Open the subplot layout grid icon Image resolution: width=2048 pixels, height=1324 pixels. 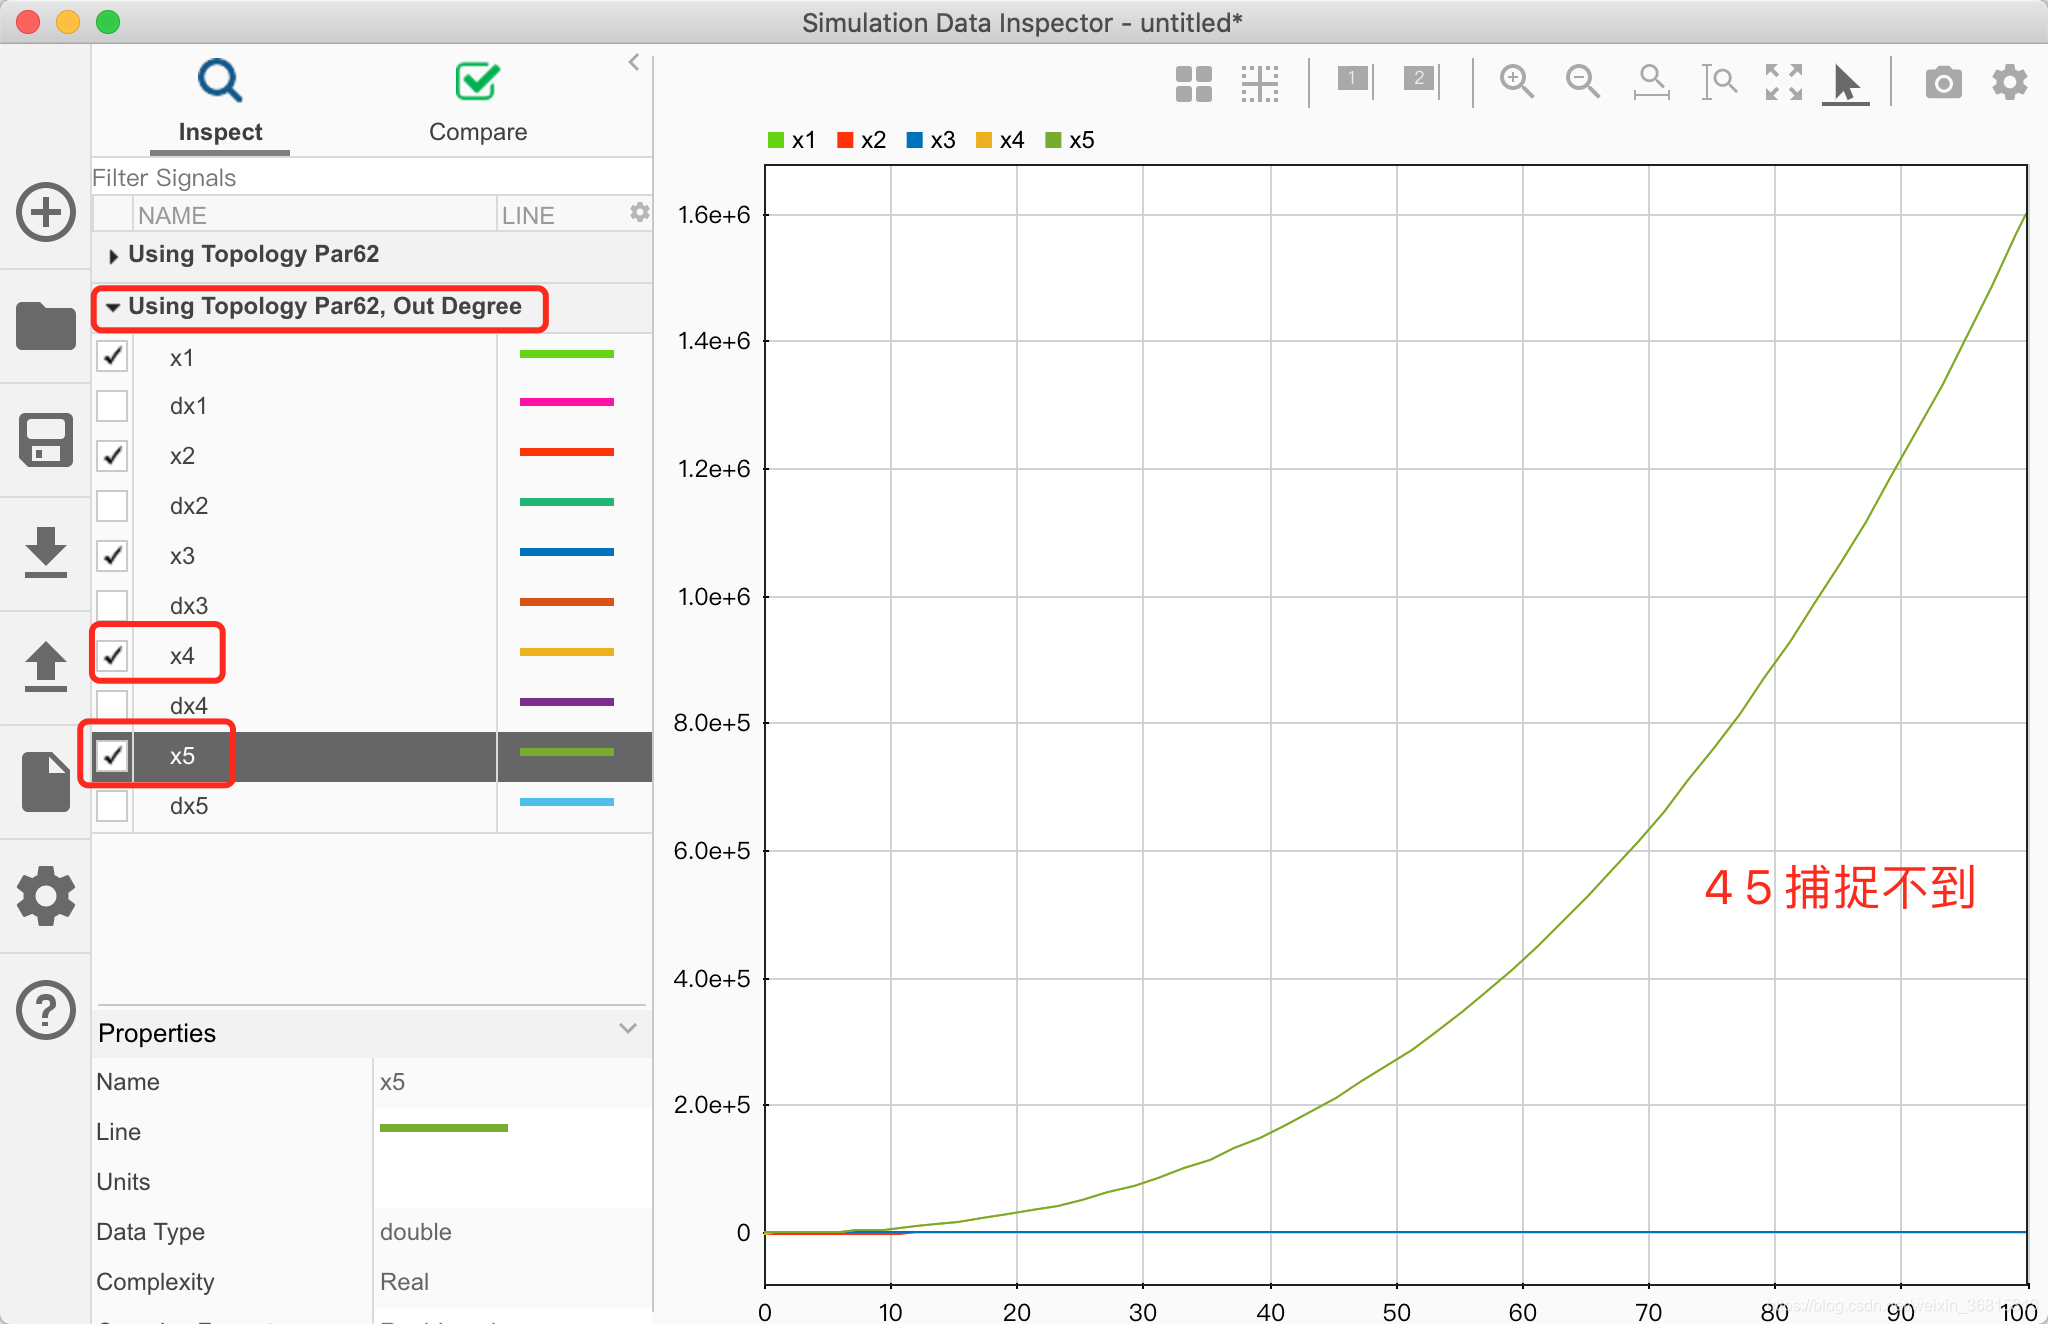point(1193,83)
